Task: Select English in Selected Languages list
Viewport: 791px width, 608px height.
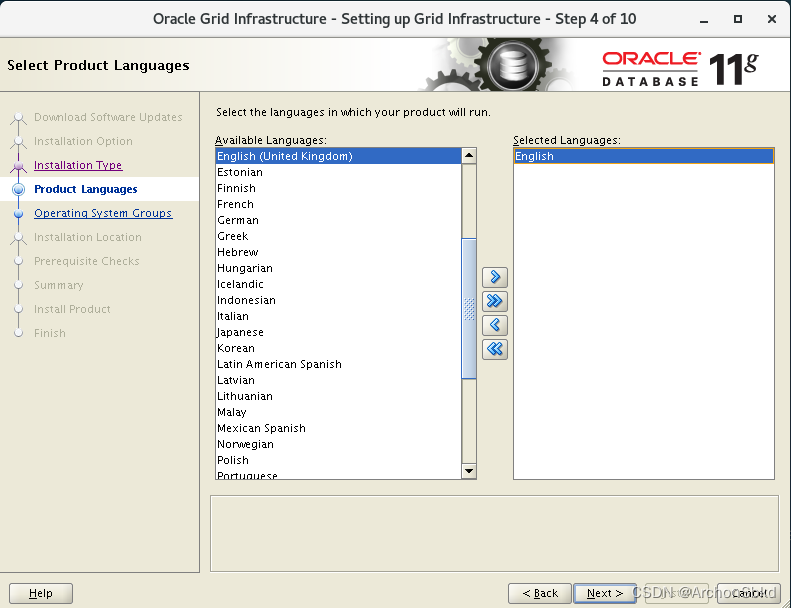Action: (x=644, y=156)
